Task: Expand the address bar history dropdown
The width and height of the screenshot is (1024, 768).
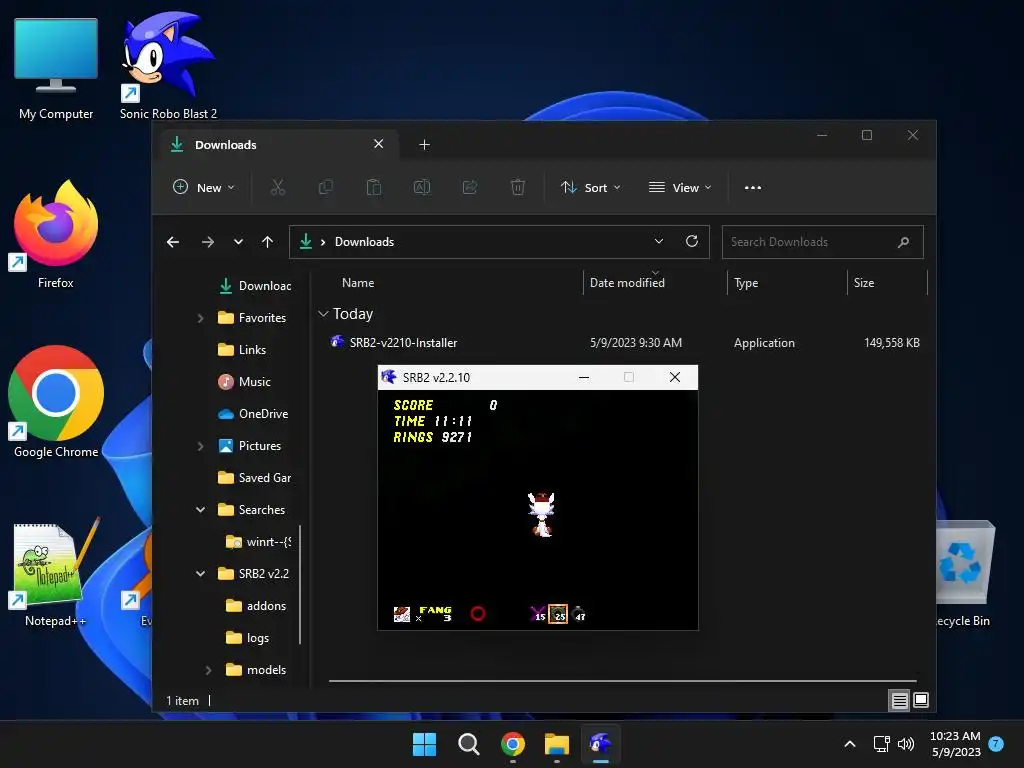Action: [x=659, y=242]
